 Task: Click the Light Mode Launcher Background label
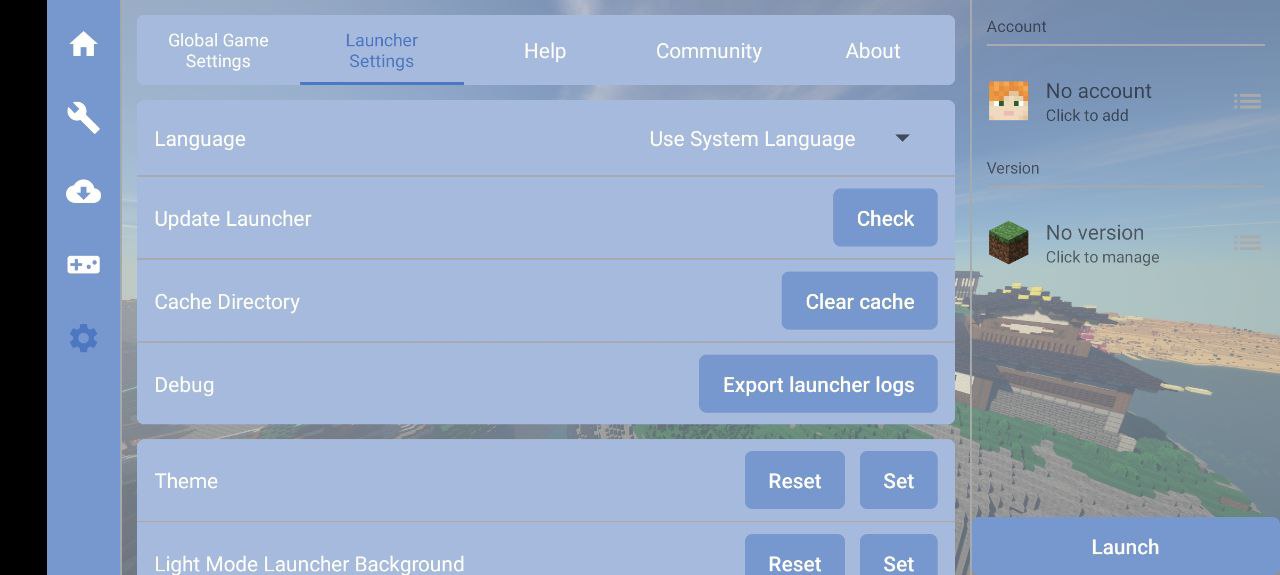pyautogui.click(x=309, y=564)
